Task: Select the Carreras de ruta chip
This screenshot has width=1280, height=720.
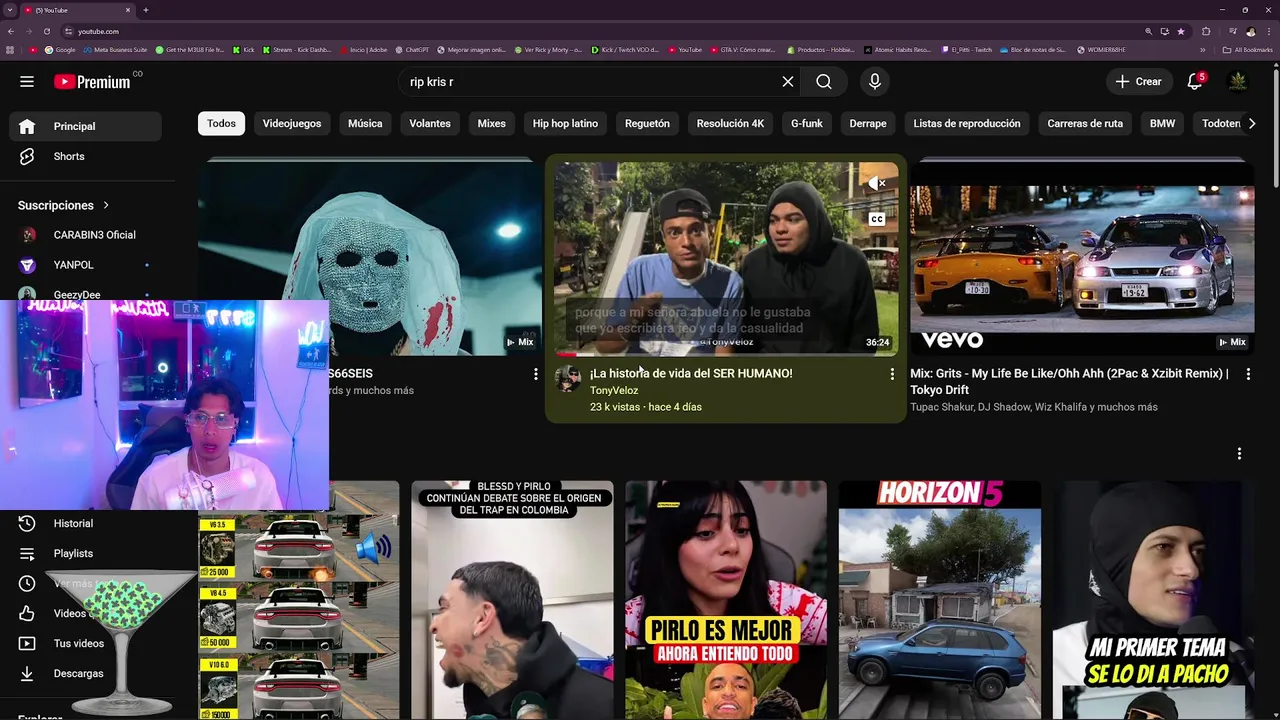Action: click(x=1085, y=124)
